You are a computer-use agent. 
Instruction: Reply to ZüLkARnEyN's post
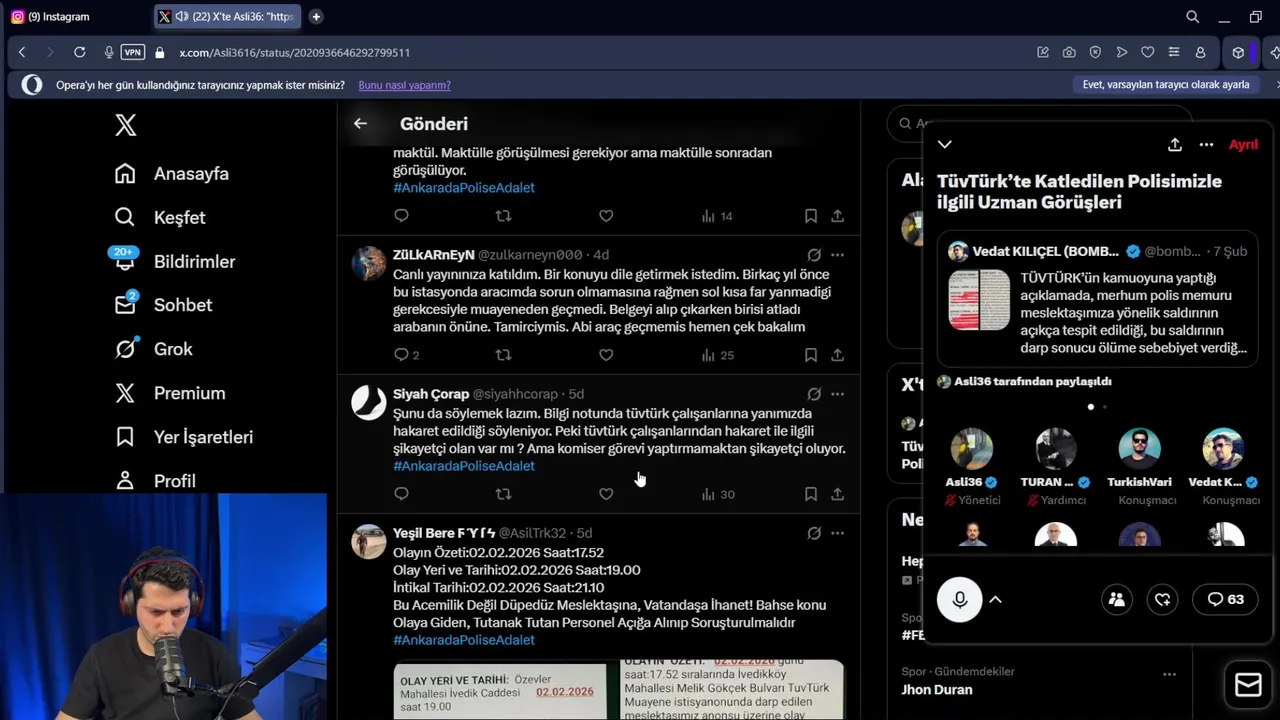point(401,355)
